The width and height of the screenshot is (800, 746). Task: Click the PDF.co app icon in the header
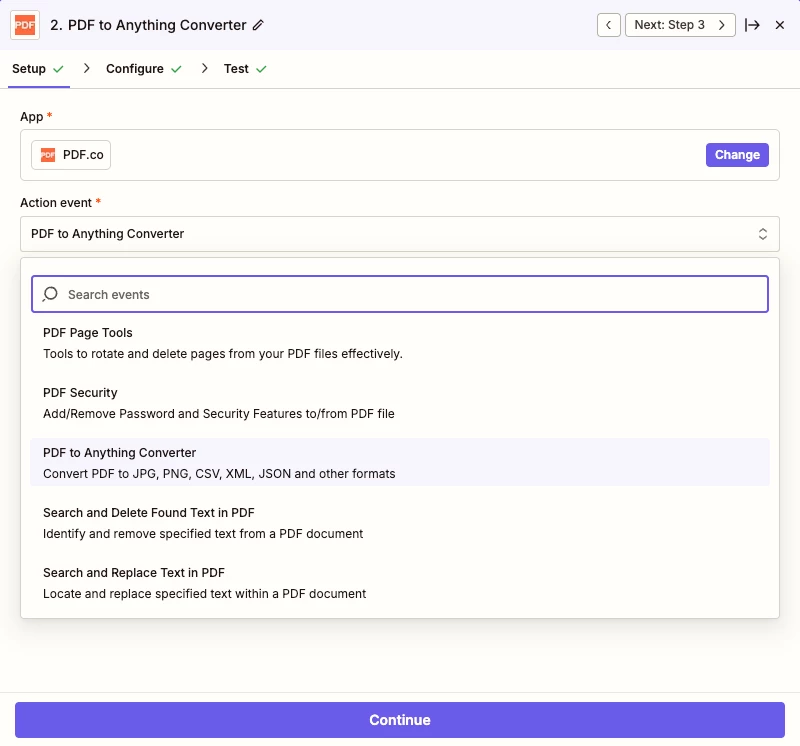tap(25, 25)
